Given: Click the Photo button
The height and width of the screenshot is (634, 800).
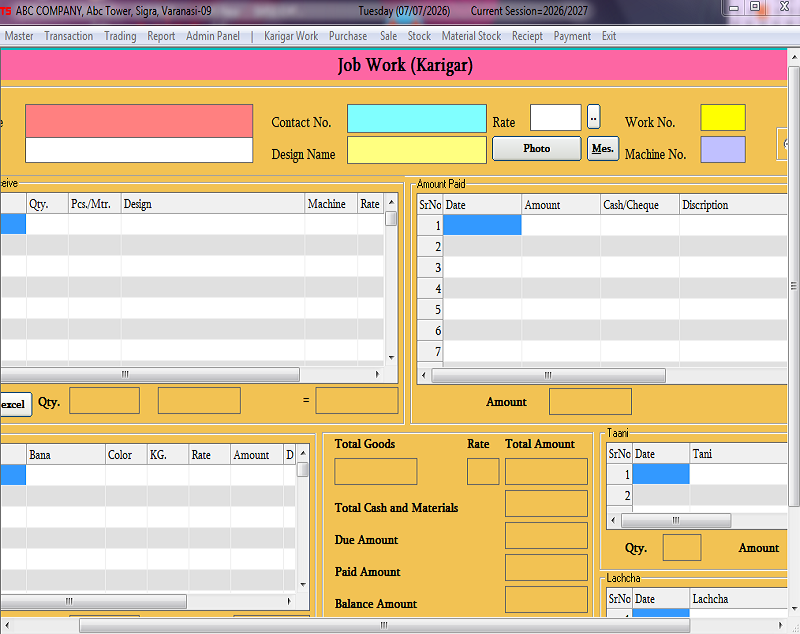Looking at the screenshot, I should [536, 148].
